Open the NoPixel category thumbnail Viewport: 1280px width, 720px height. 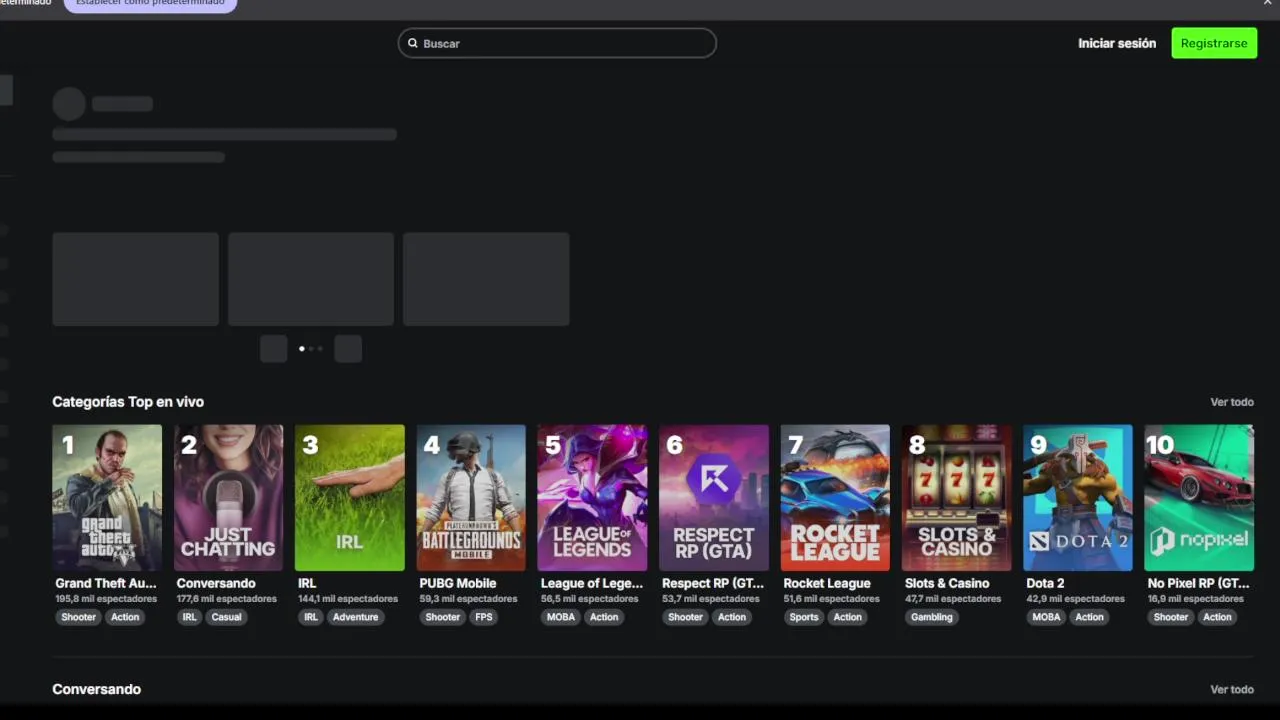click(1199, 498)
